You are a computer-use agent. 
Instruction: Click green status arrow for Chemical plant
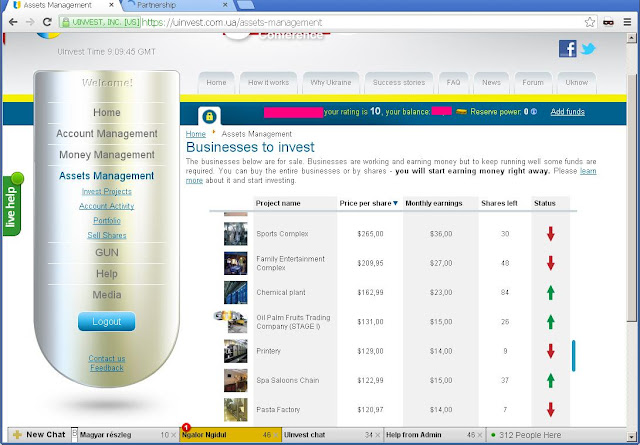pos(551,292)
